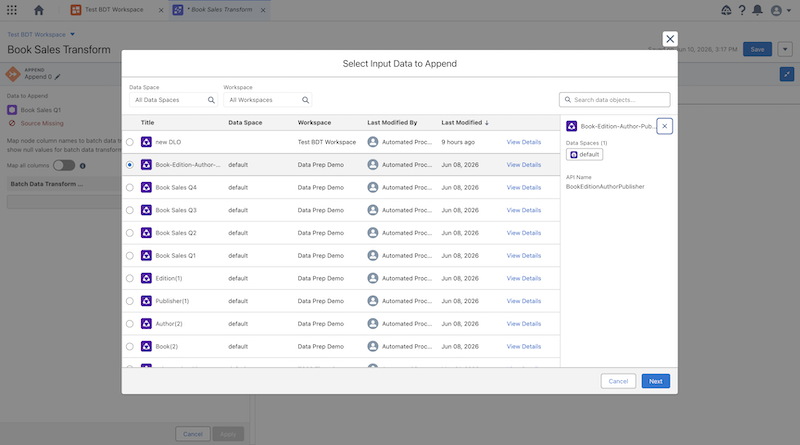Click the selected object icon in details panel

571,126
